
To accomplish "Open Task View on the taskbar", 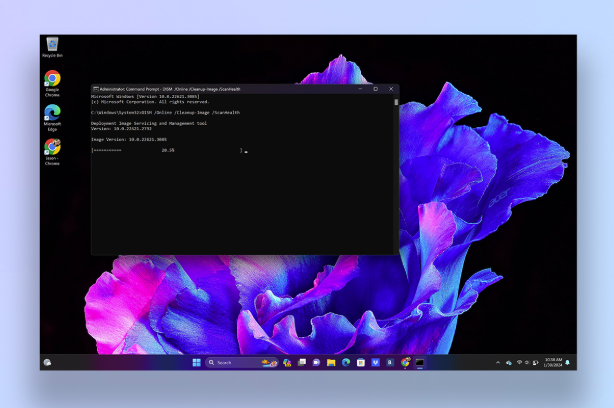I will (x=301, y=362).
